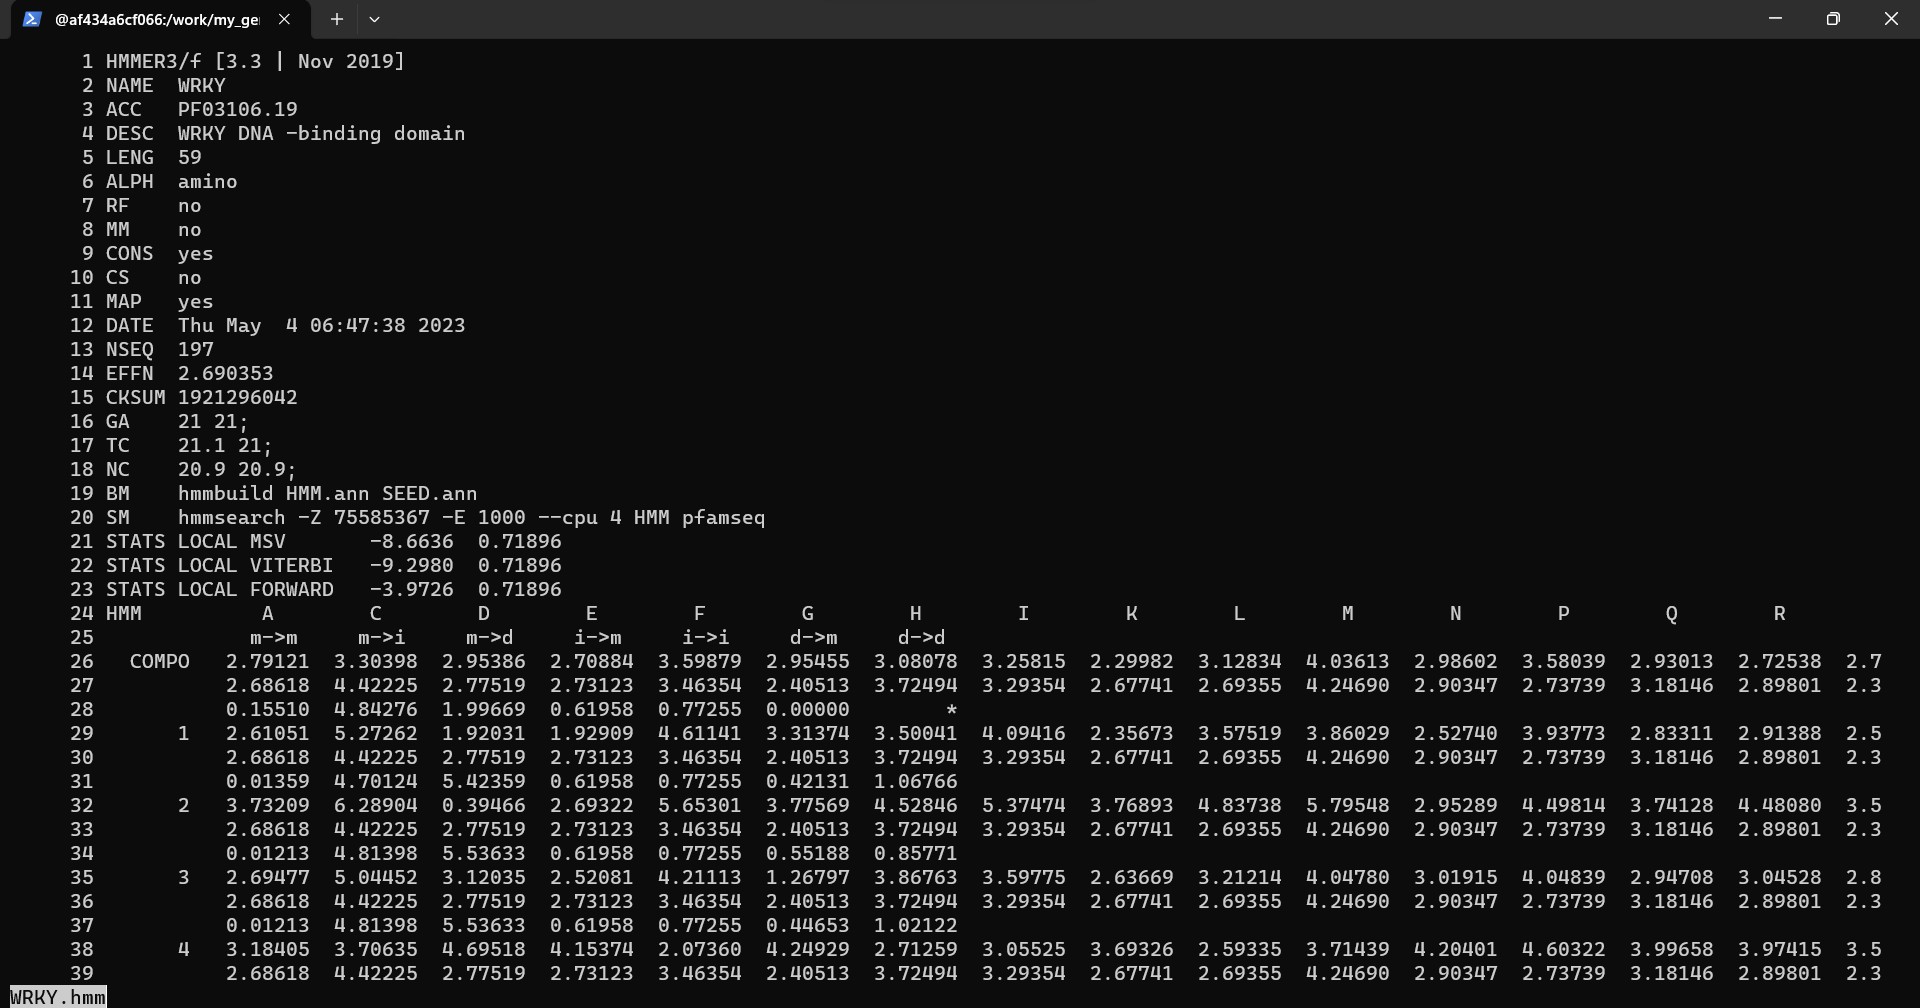
Task: Click the 'd->d' transition header
Action: click(921, 637)
